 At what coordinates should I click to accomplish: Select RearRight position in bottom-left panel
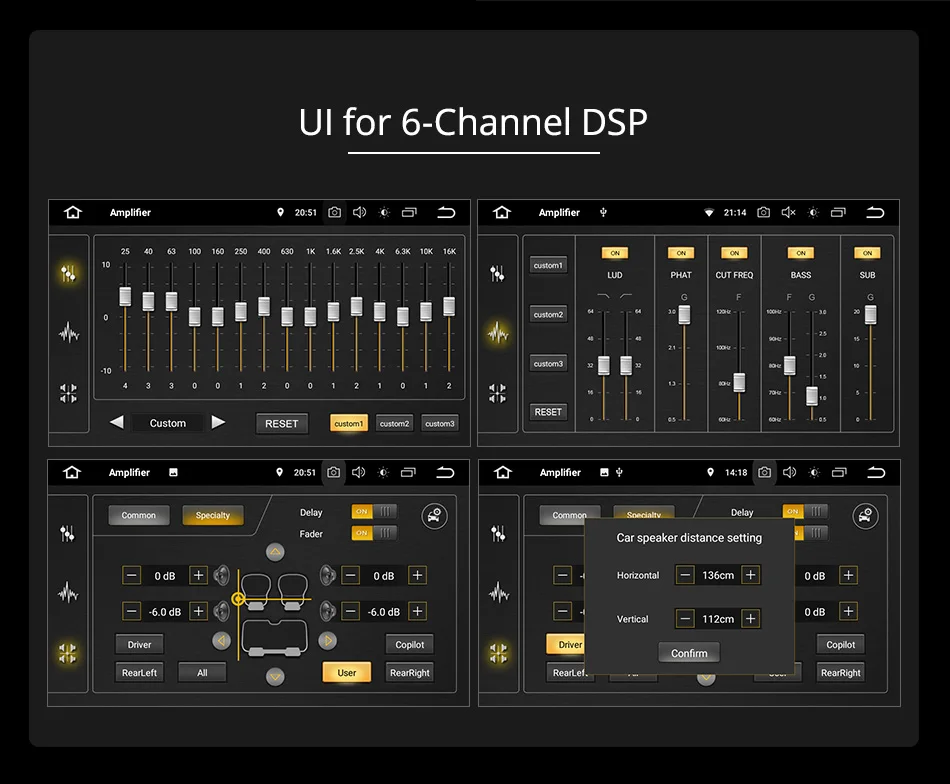(410, 673)
